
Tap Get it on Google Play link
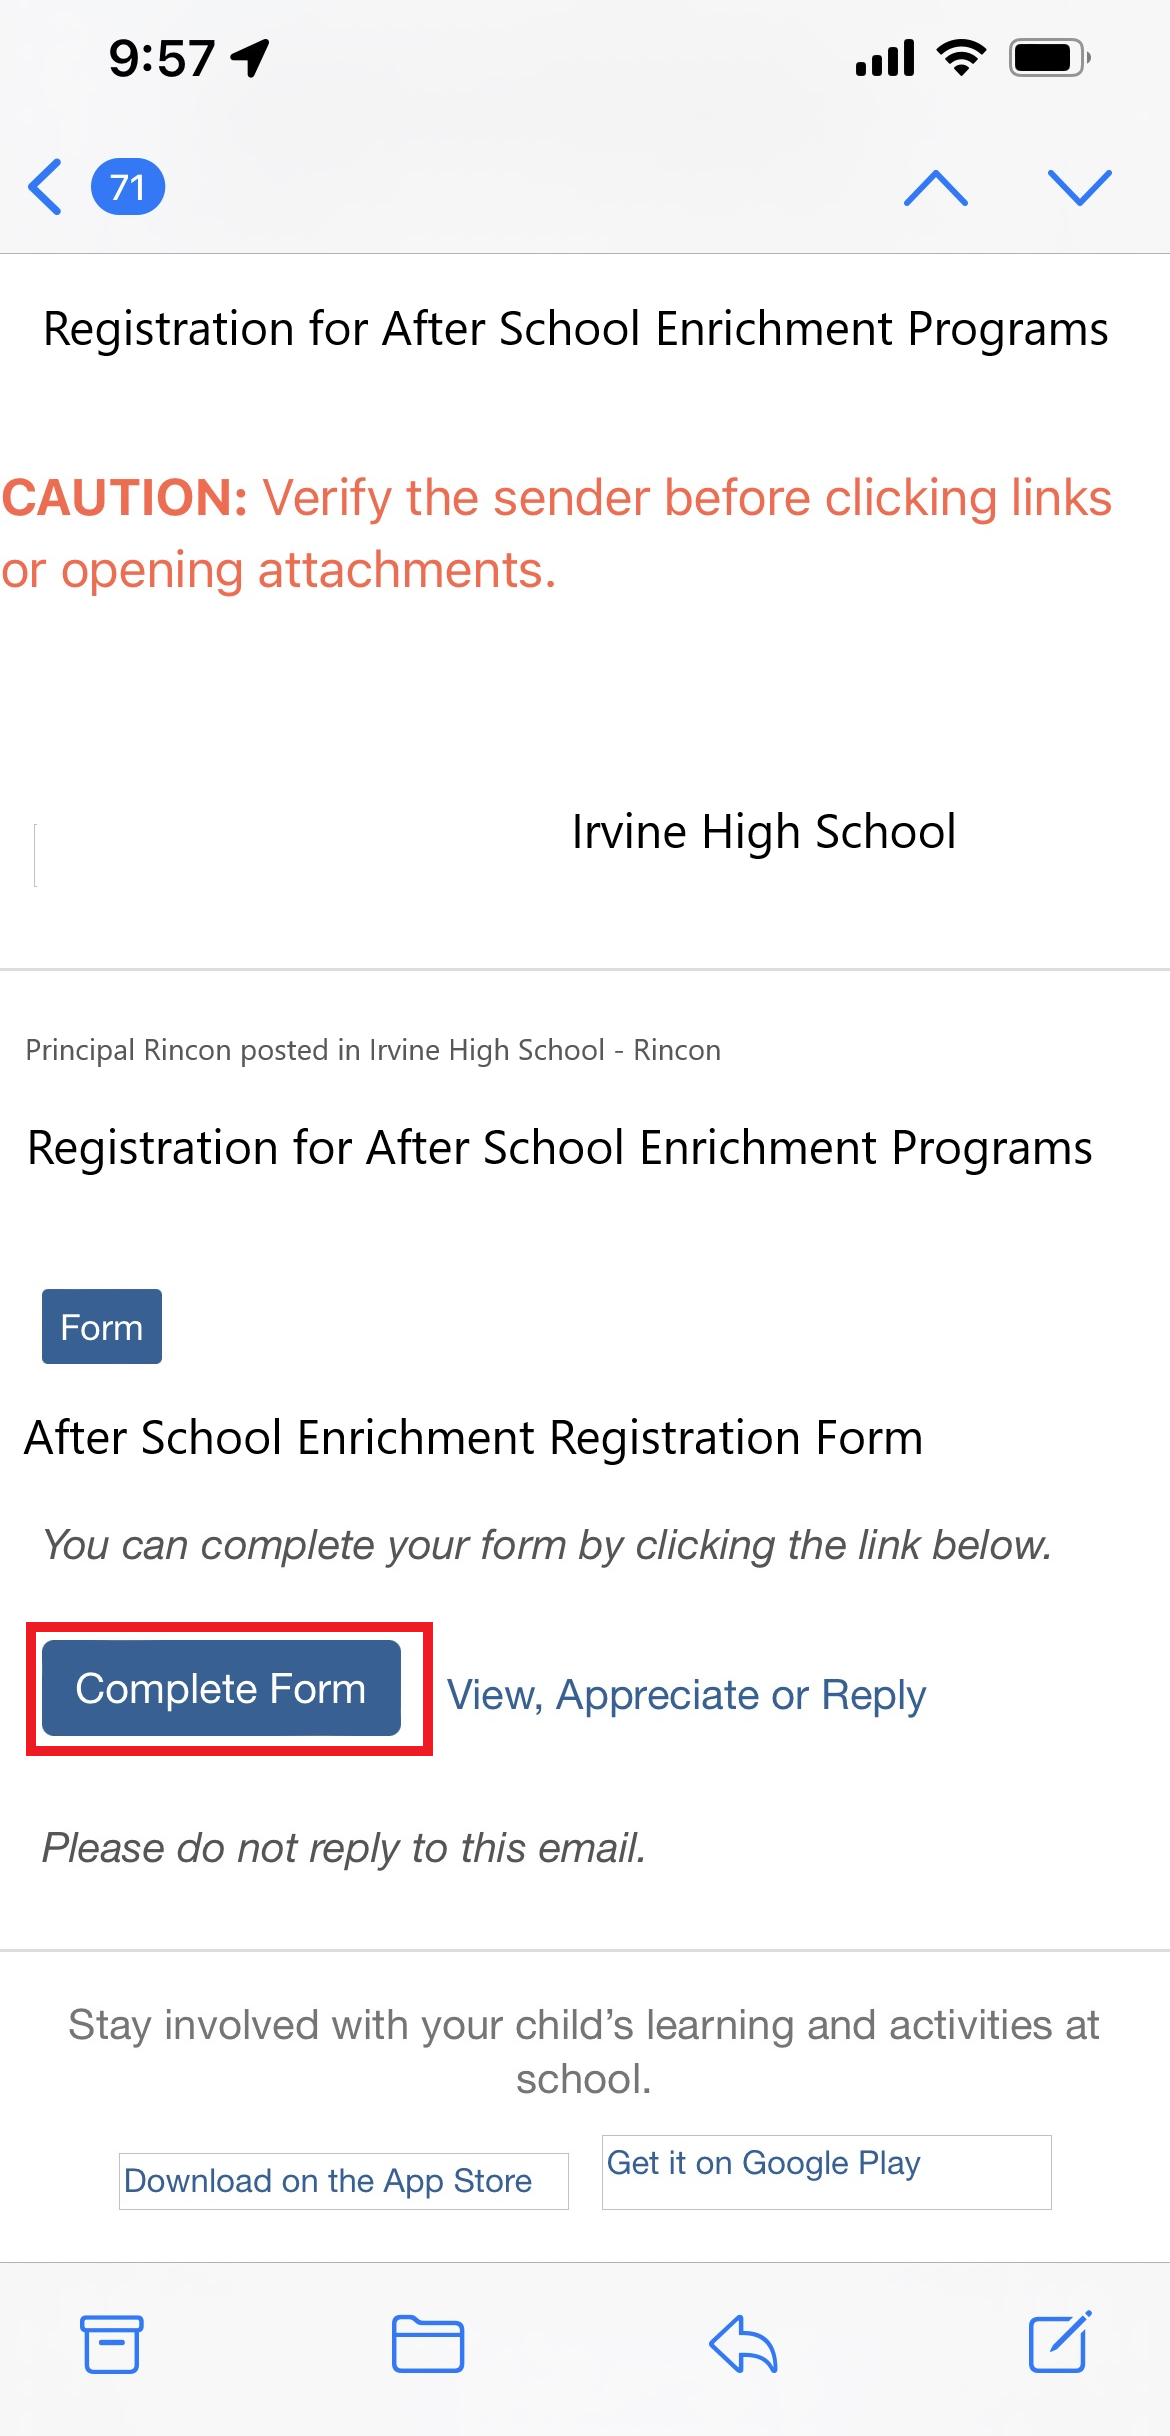click(763, 2163)
